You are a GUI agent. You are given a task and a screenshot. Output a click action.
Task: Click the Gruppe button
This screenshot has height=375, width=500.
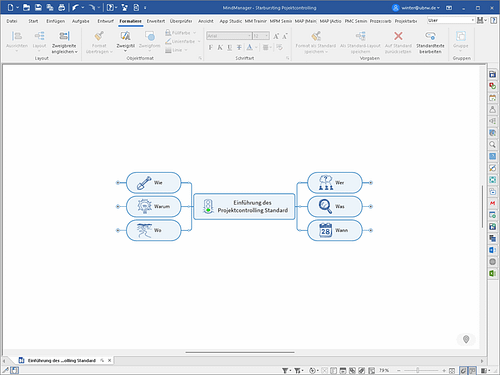[x=461, y=40]
